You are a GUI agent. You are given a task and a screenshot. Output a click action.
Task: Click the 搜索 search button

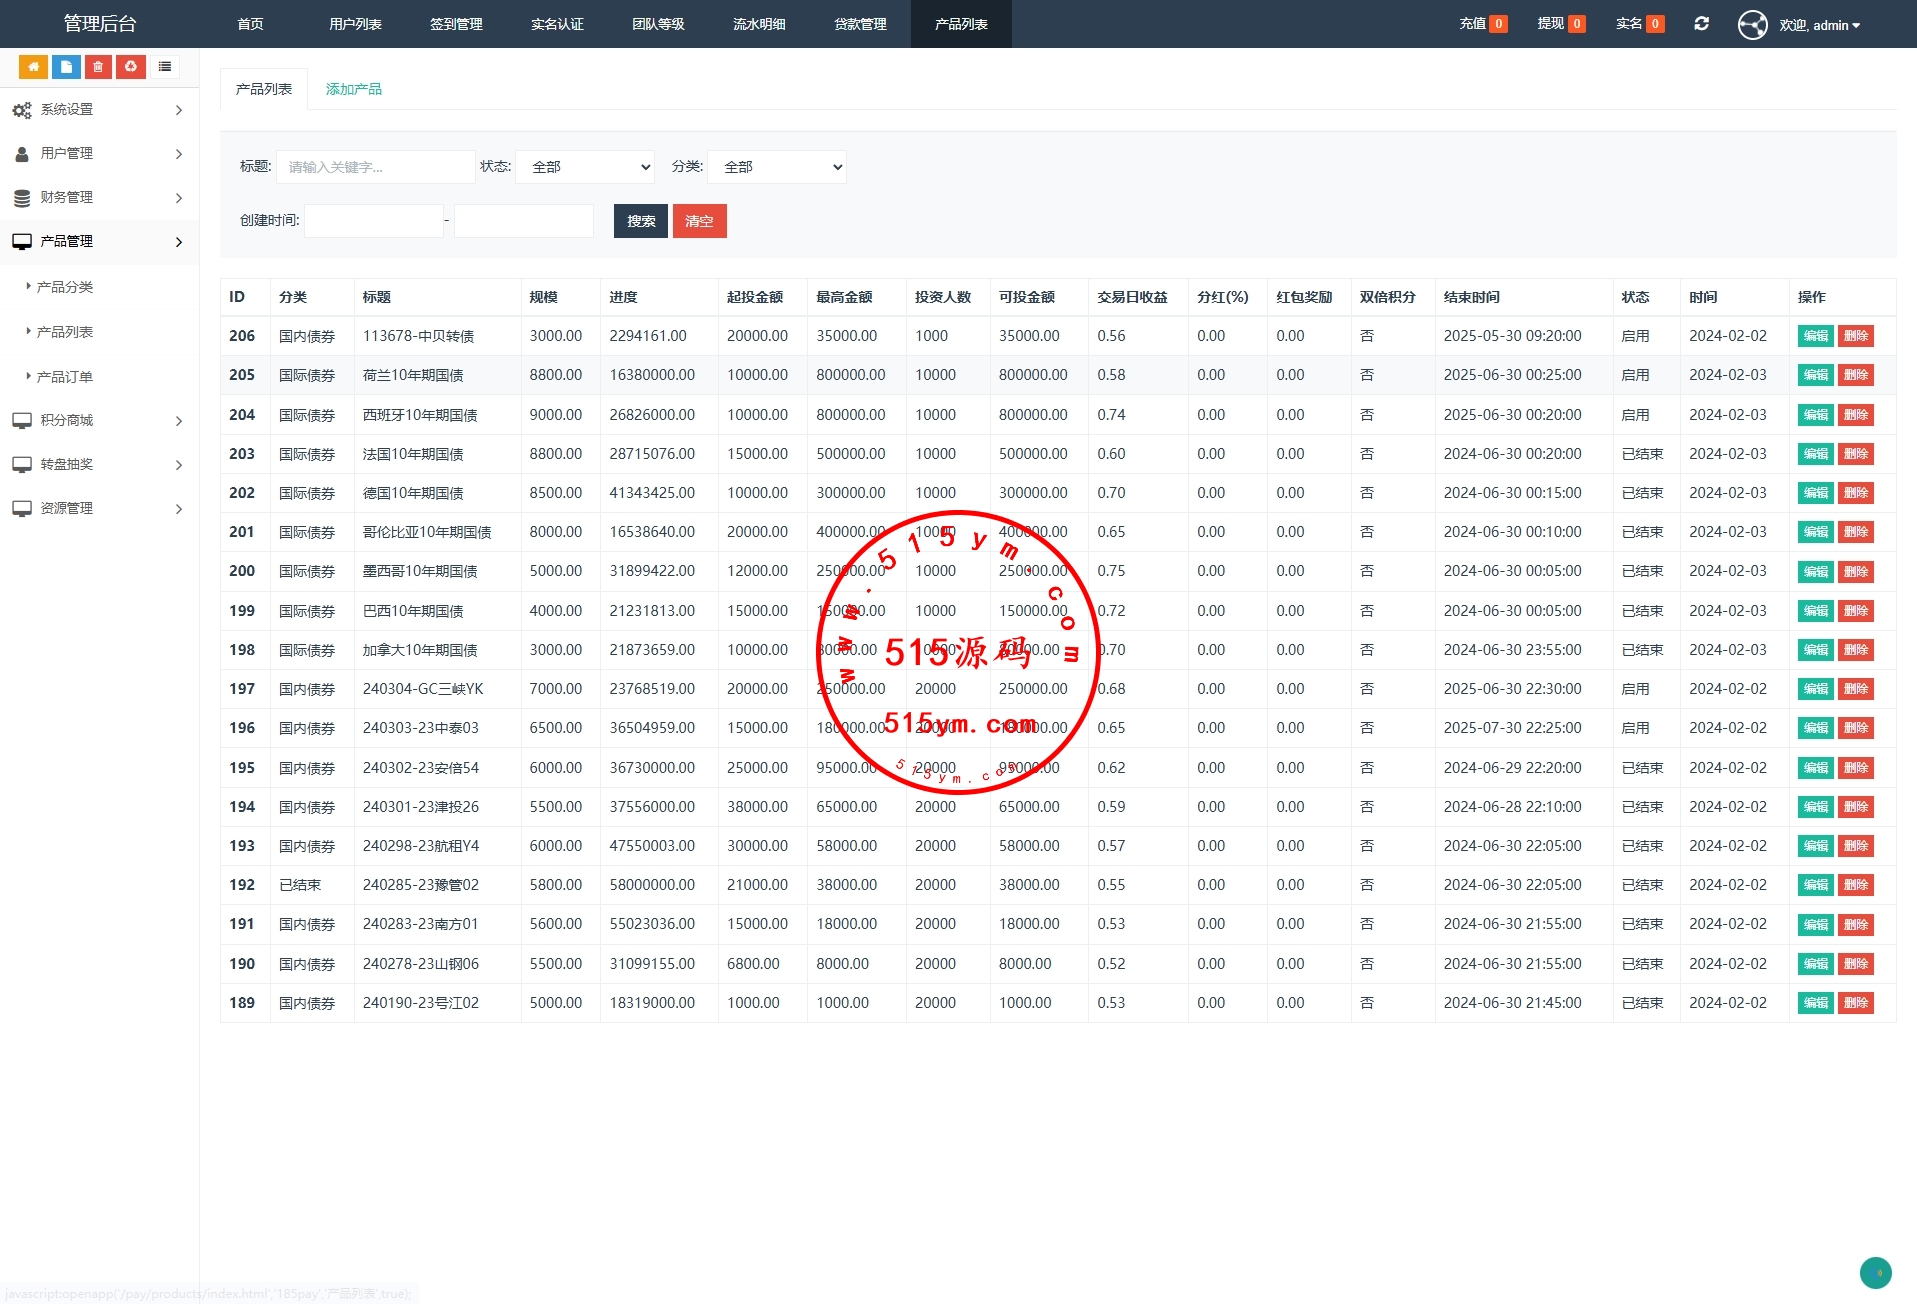[x=640, y=221]
